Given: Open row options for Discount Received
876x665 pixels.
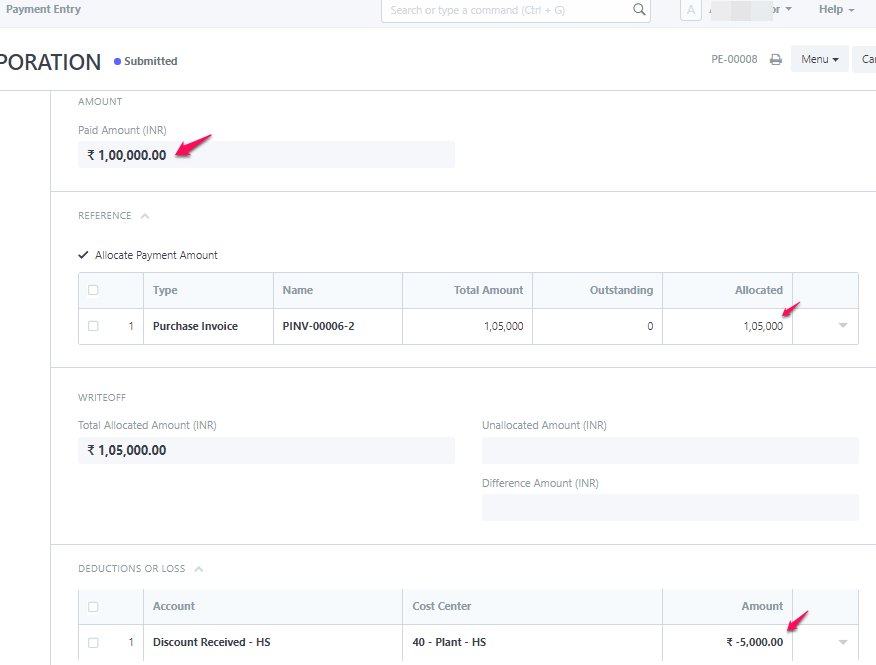Looking at the screenshot, I should (843, 642).
